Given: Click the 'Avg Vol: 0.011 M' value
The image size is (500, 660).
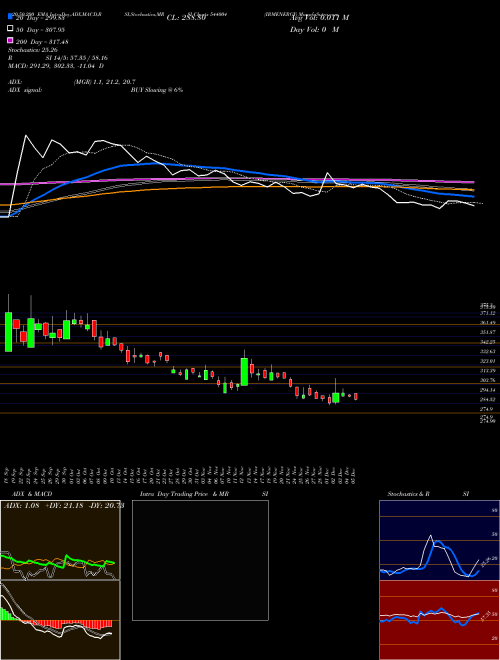Looking at the screenshot, I should coord(319,18).
